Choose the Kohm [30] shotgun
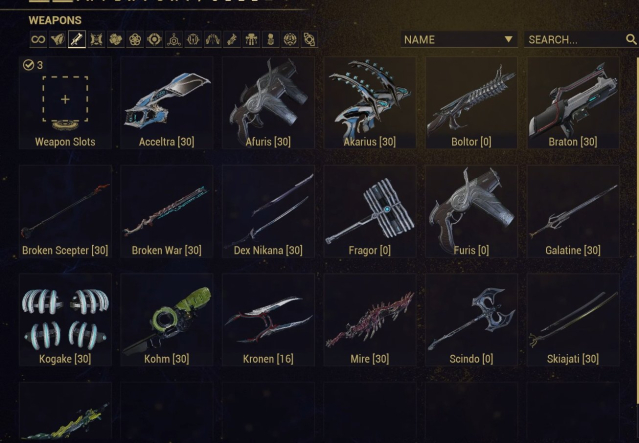Screen dimensions: 639x443 coord(167,320)
